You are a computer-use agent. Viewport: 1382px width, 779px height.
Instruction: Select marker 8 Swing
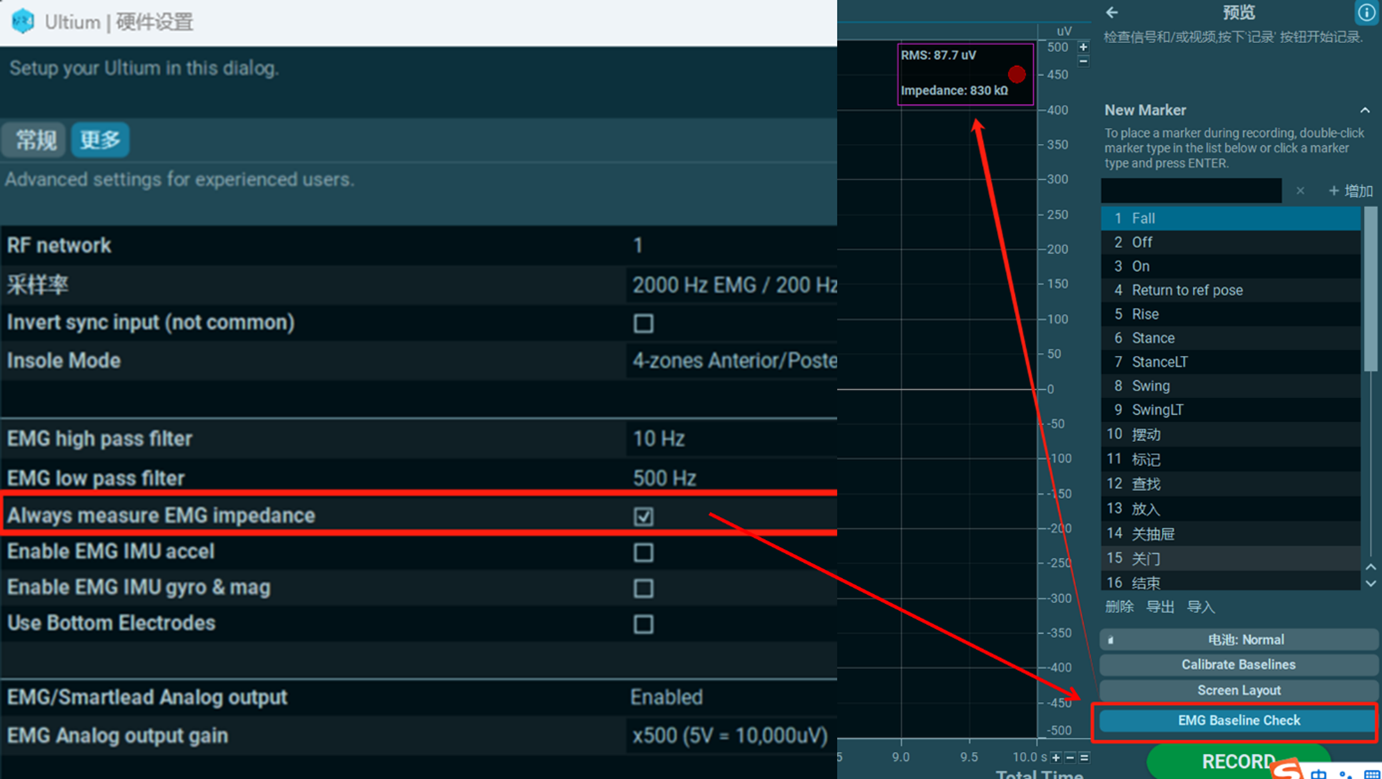click(x=1231, y=386)
